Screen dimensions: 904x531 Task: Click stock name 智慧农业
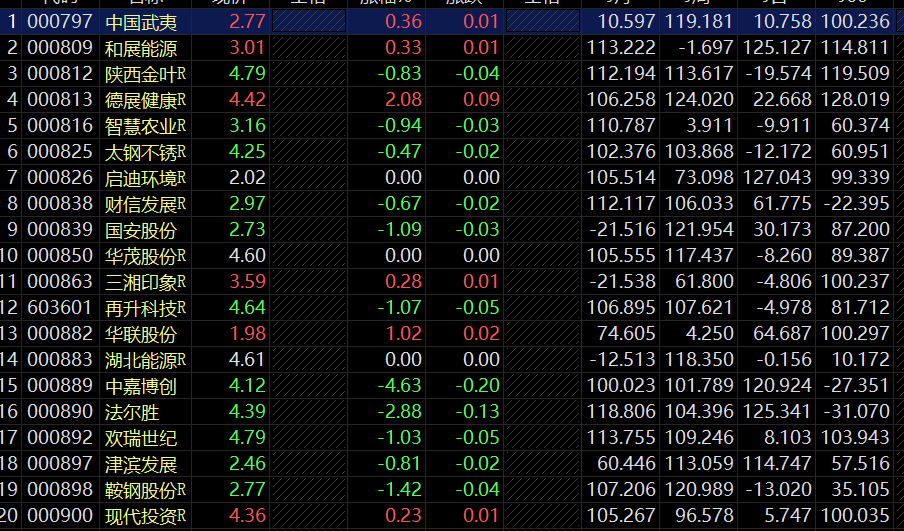(x=141, y=126)
